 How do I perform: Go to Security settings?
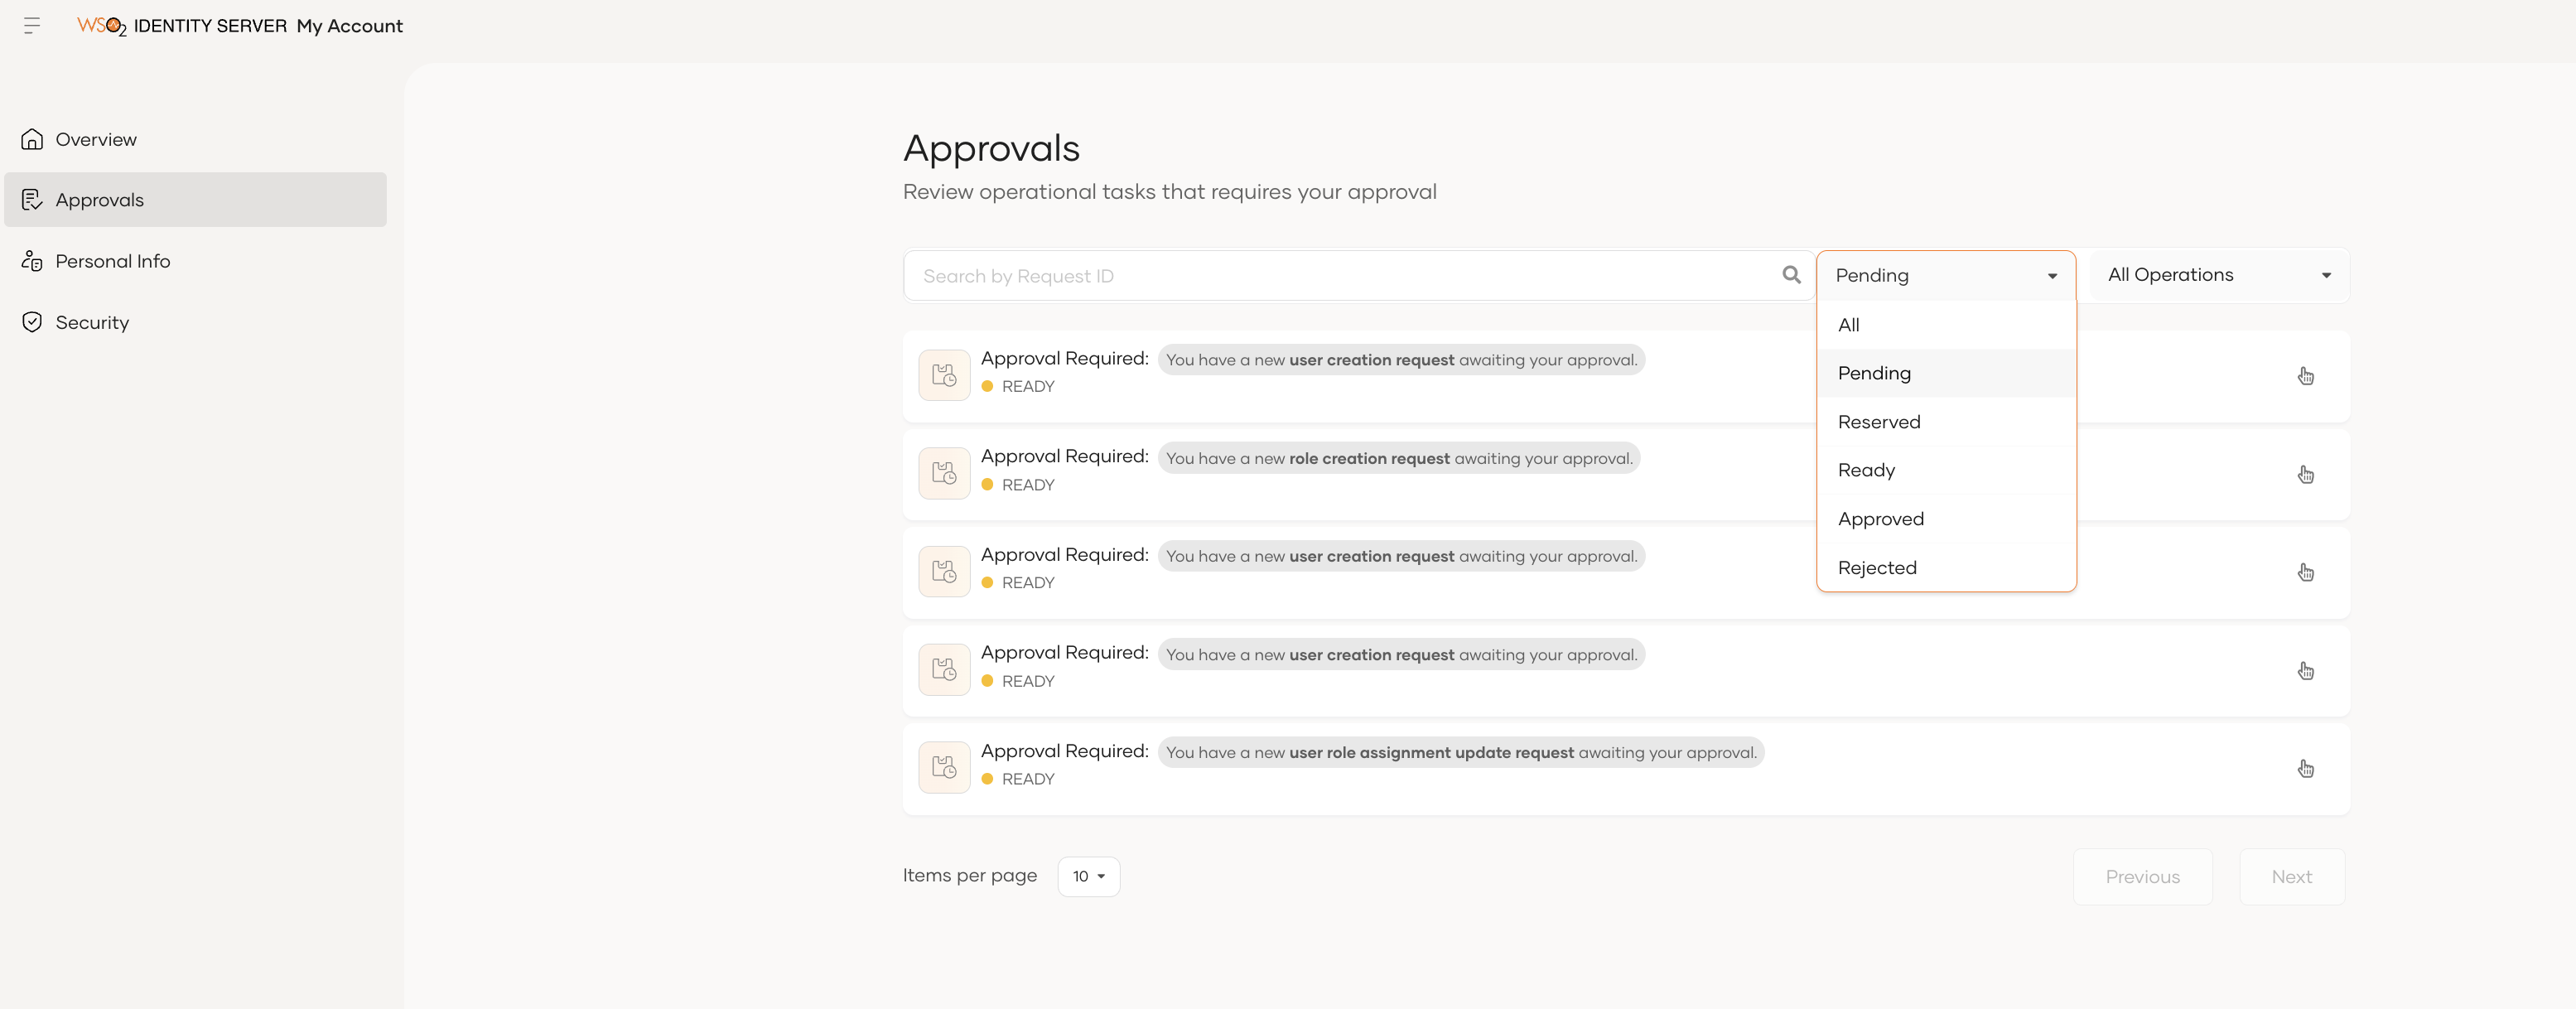[x=195, y=322]
